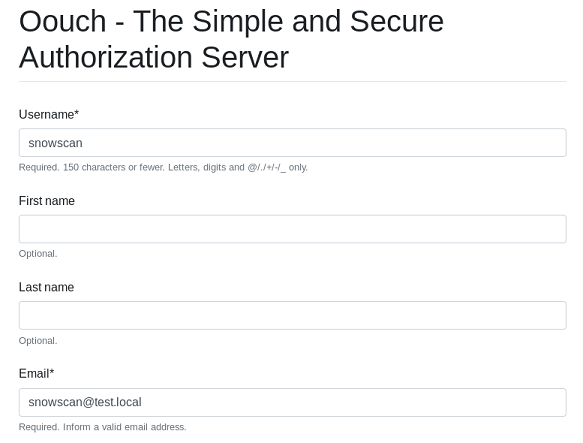The image size is (583, 443).
Task: Click the First name label
Action: (x=47, y=201)
